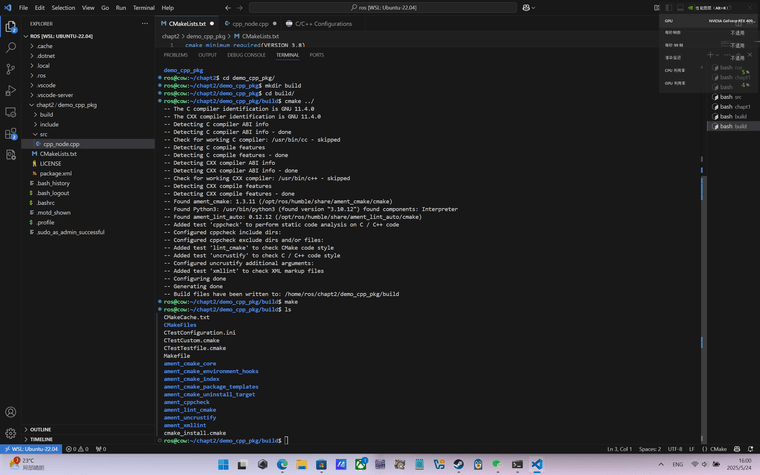Go back with the left arrow

(228, 8)
